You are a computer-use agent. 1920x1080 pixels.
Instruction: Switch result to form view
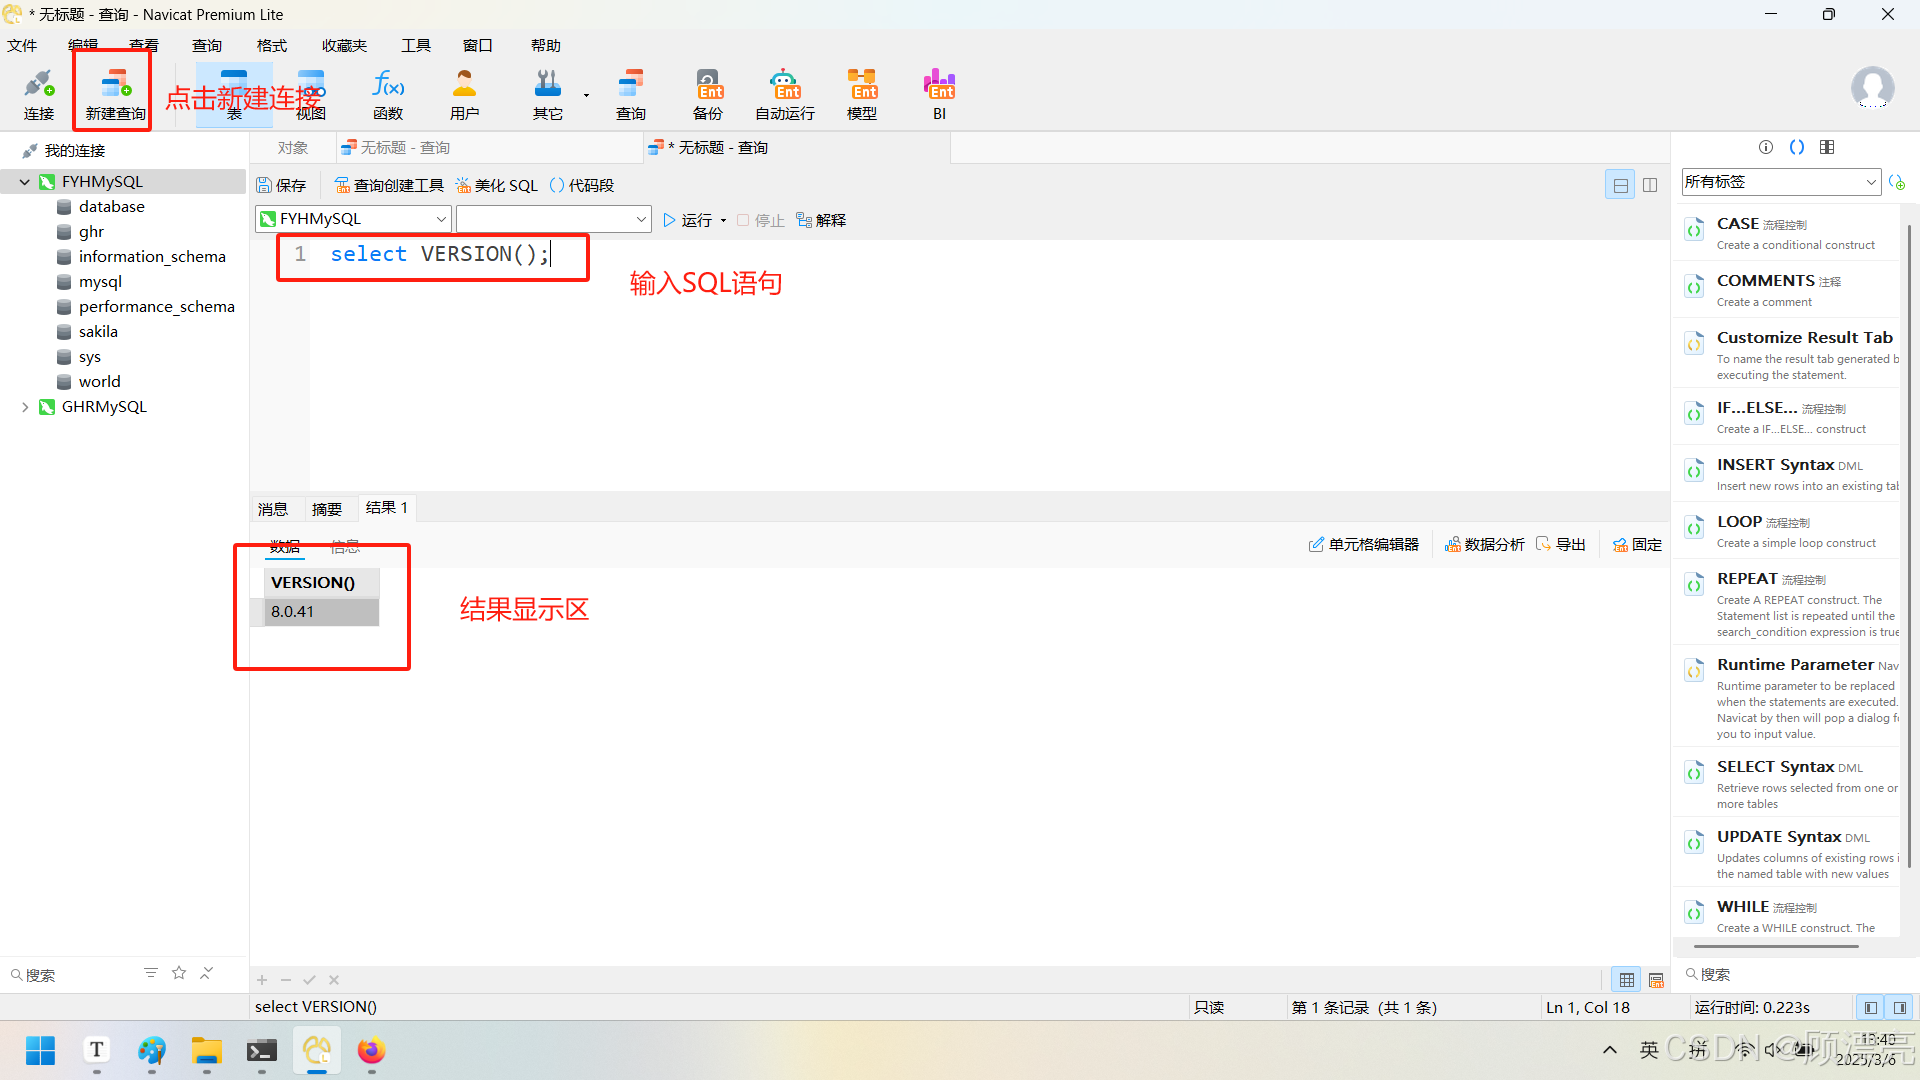(x=1656, y=980)
